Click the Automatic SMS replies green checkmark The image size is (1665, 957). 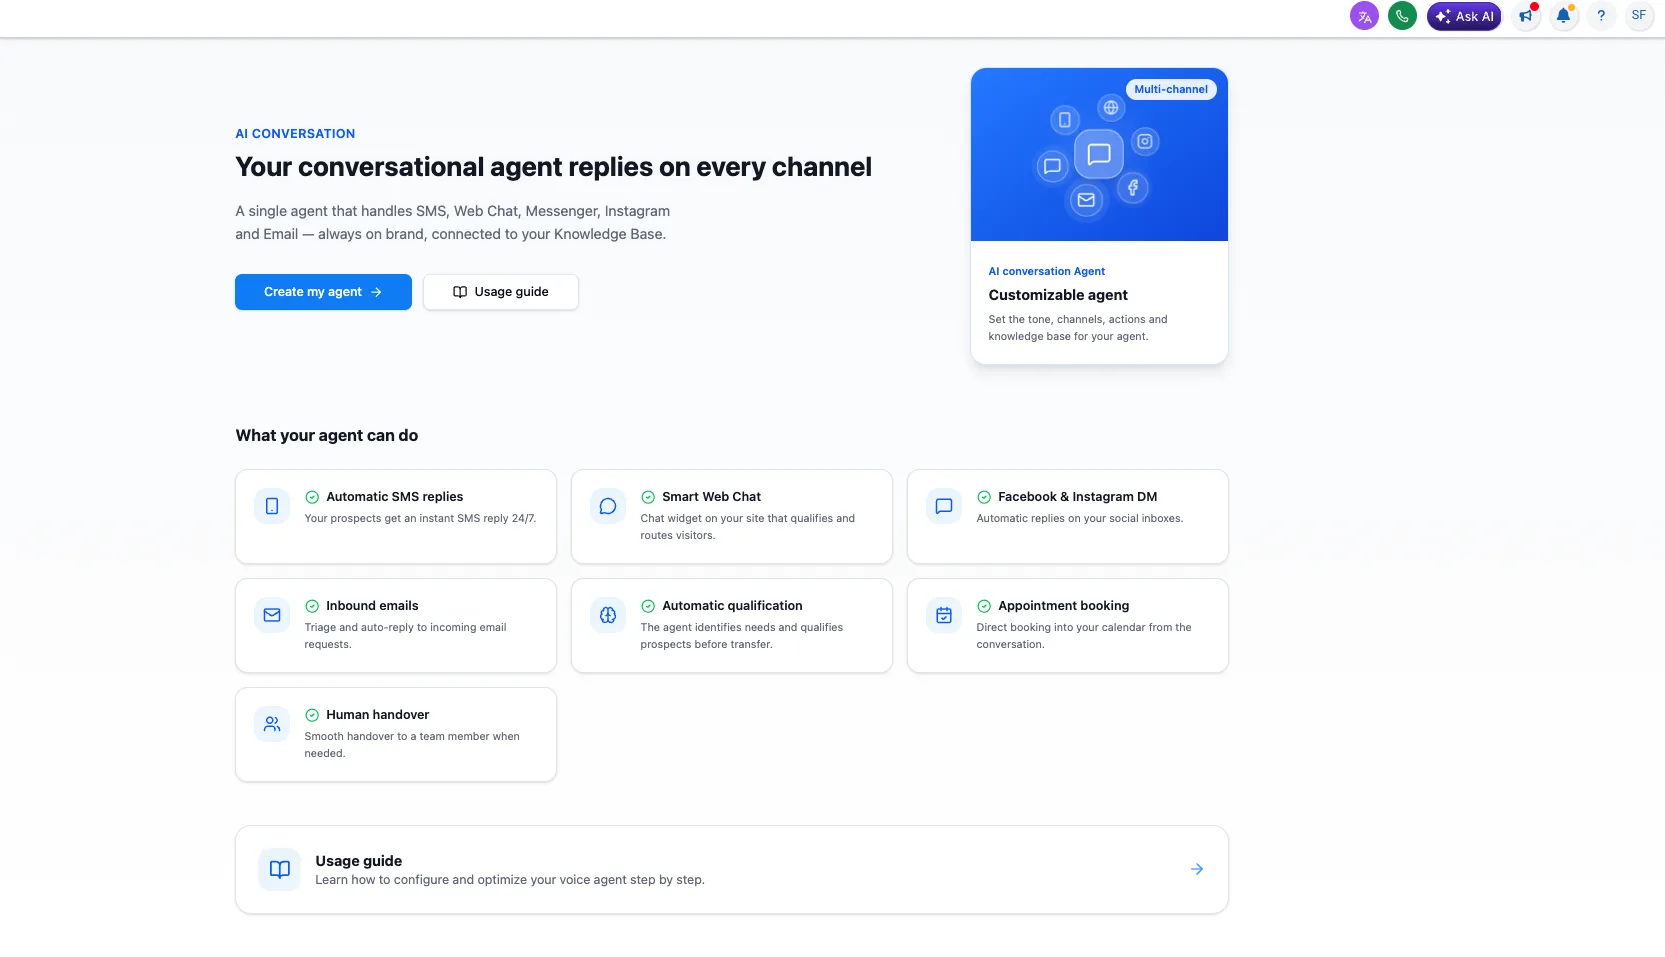point(312,497)
